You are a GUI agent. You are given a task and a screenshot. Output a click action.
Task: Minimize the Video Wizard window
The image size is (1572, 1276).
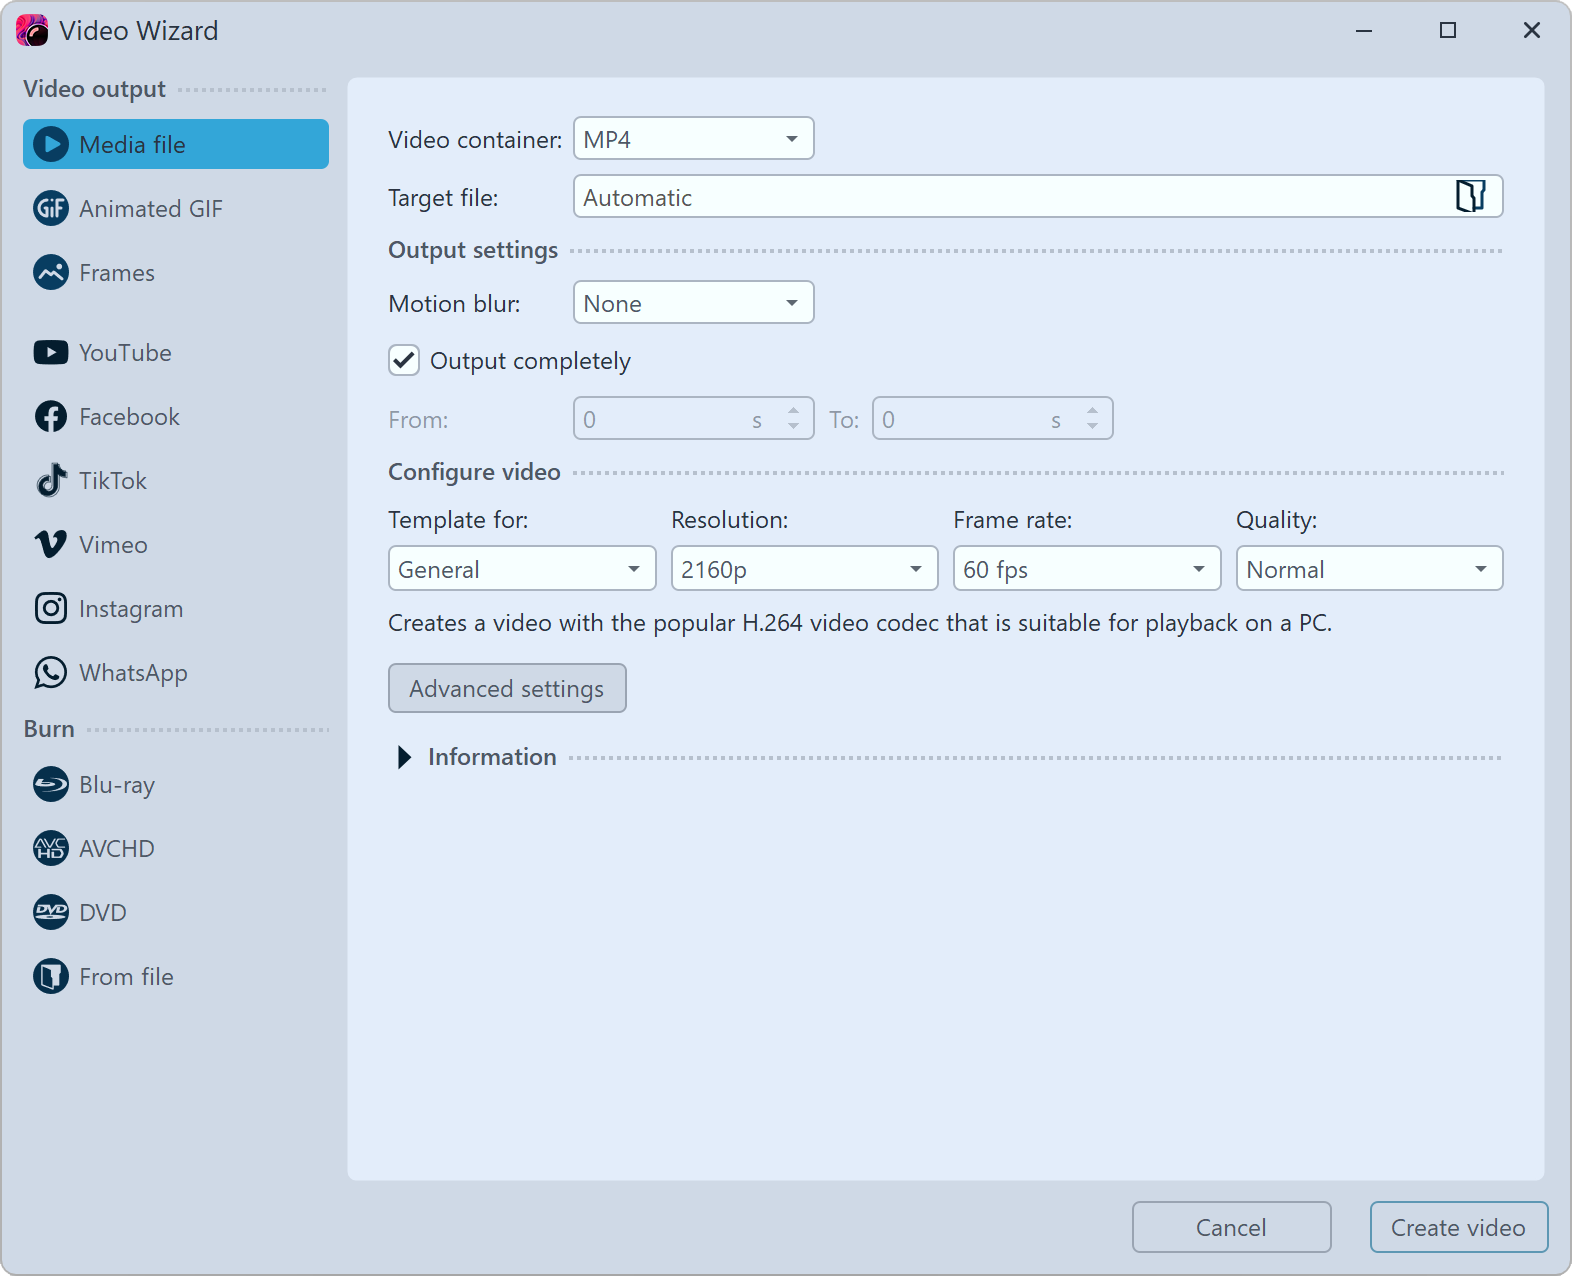(x=1364, y=31)
